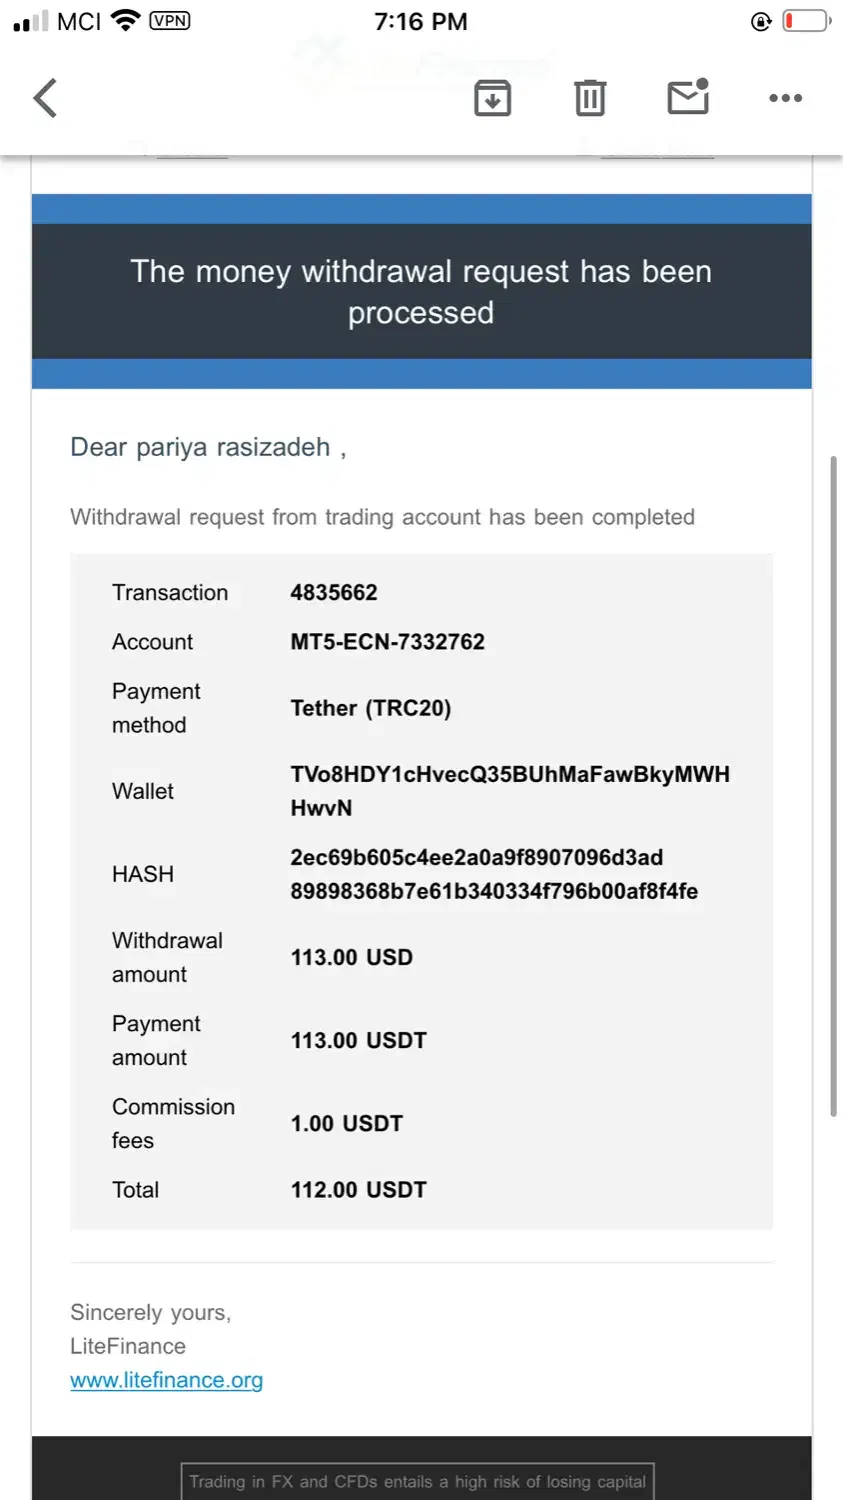Open the three-dot more options menu
The image size is (843, 1500).
coord(785,98)
